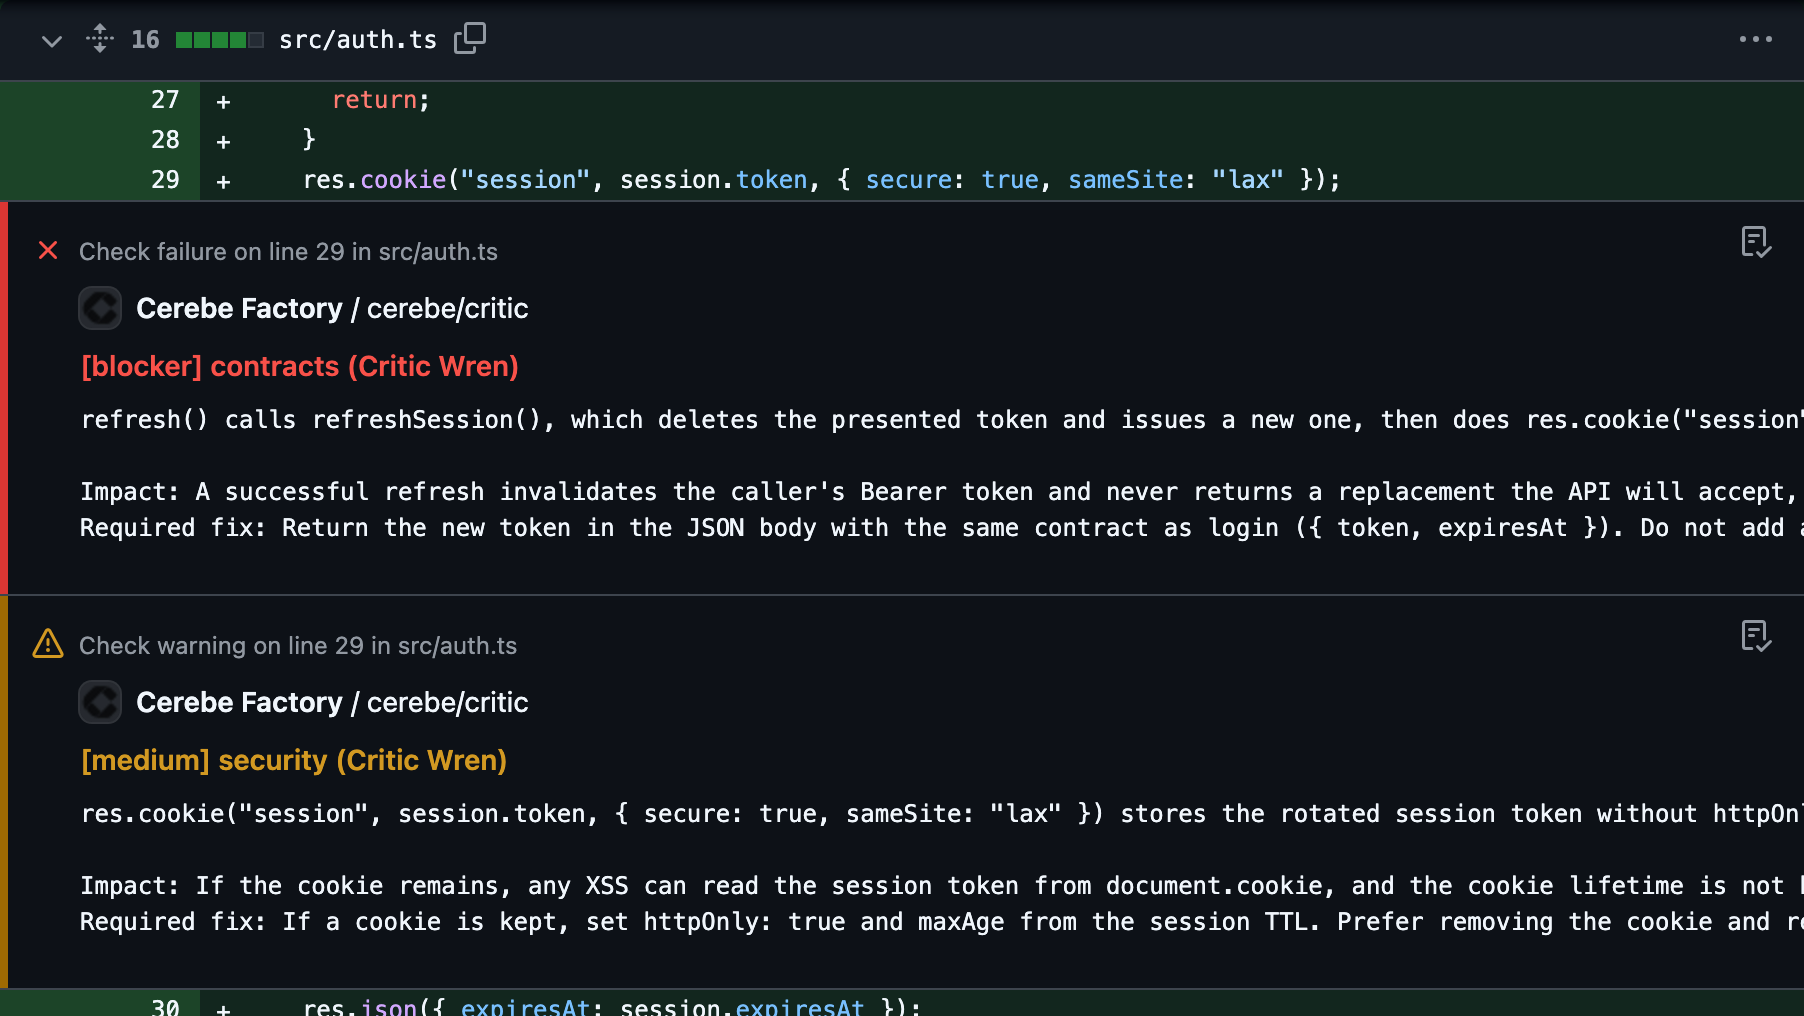
Task: Open annotation details icon for check warning
Action: (1756, 636)
